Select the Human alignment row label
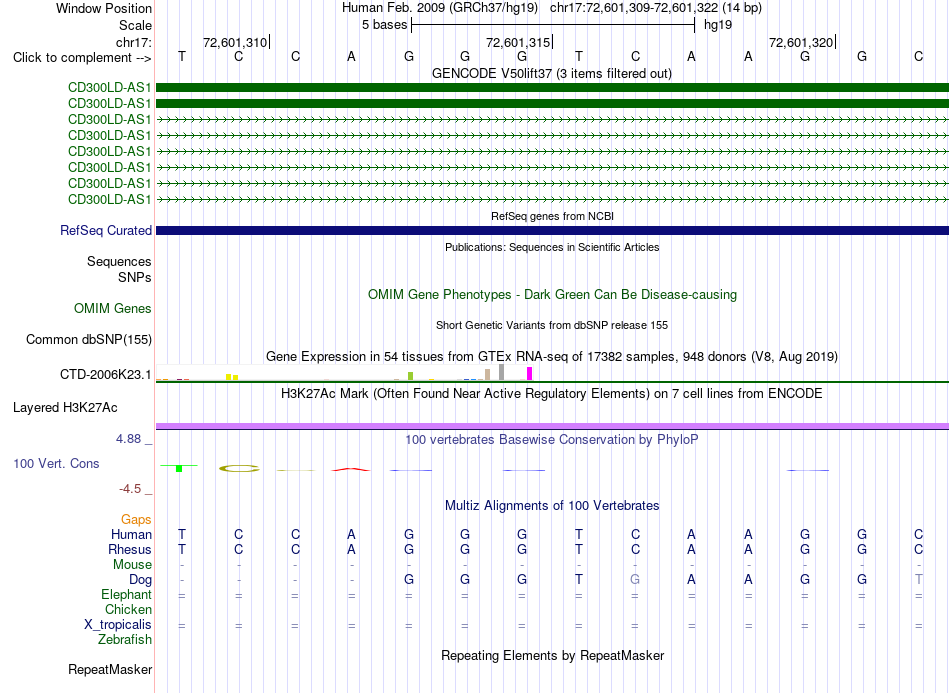This screenshot has width=950, height=693. click(x=131, y=534)
